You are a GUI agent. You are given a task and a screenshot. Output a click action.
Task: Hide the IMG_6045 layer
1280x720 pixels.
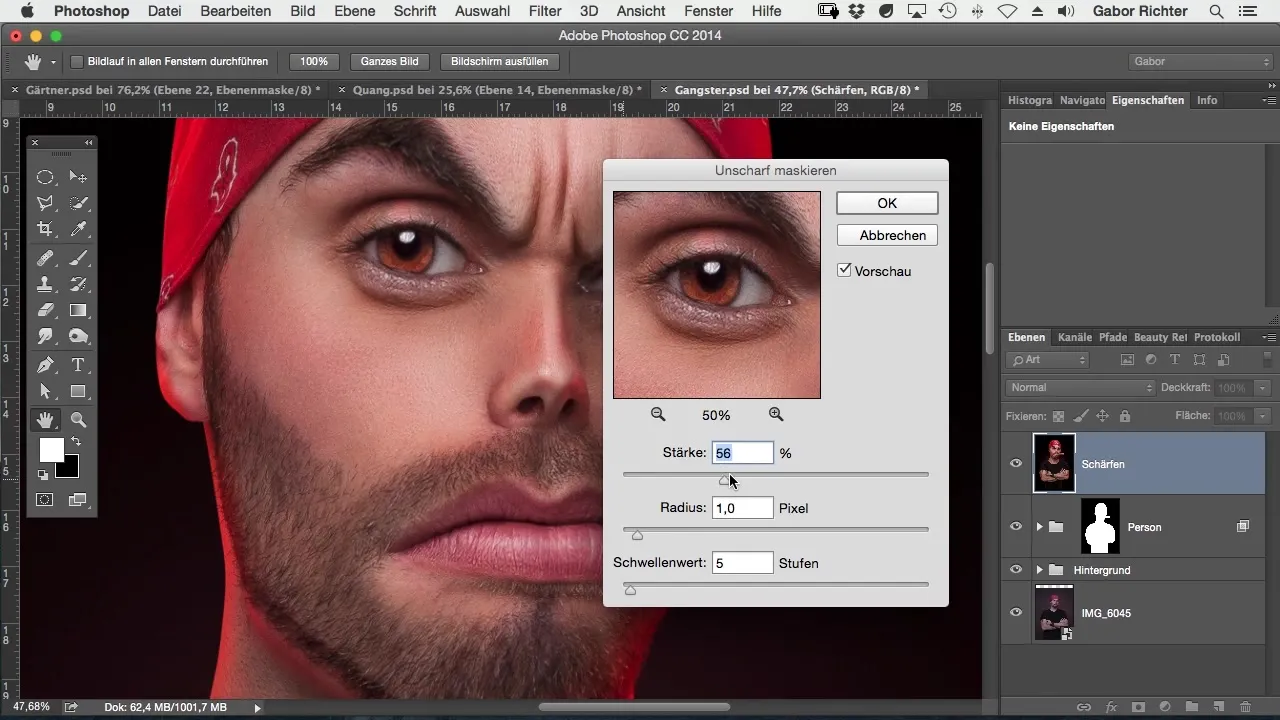pos(1016,612)
